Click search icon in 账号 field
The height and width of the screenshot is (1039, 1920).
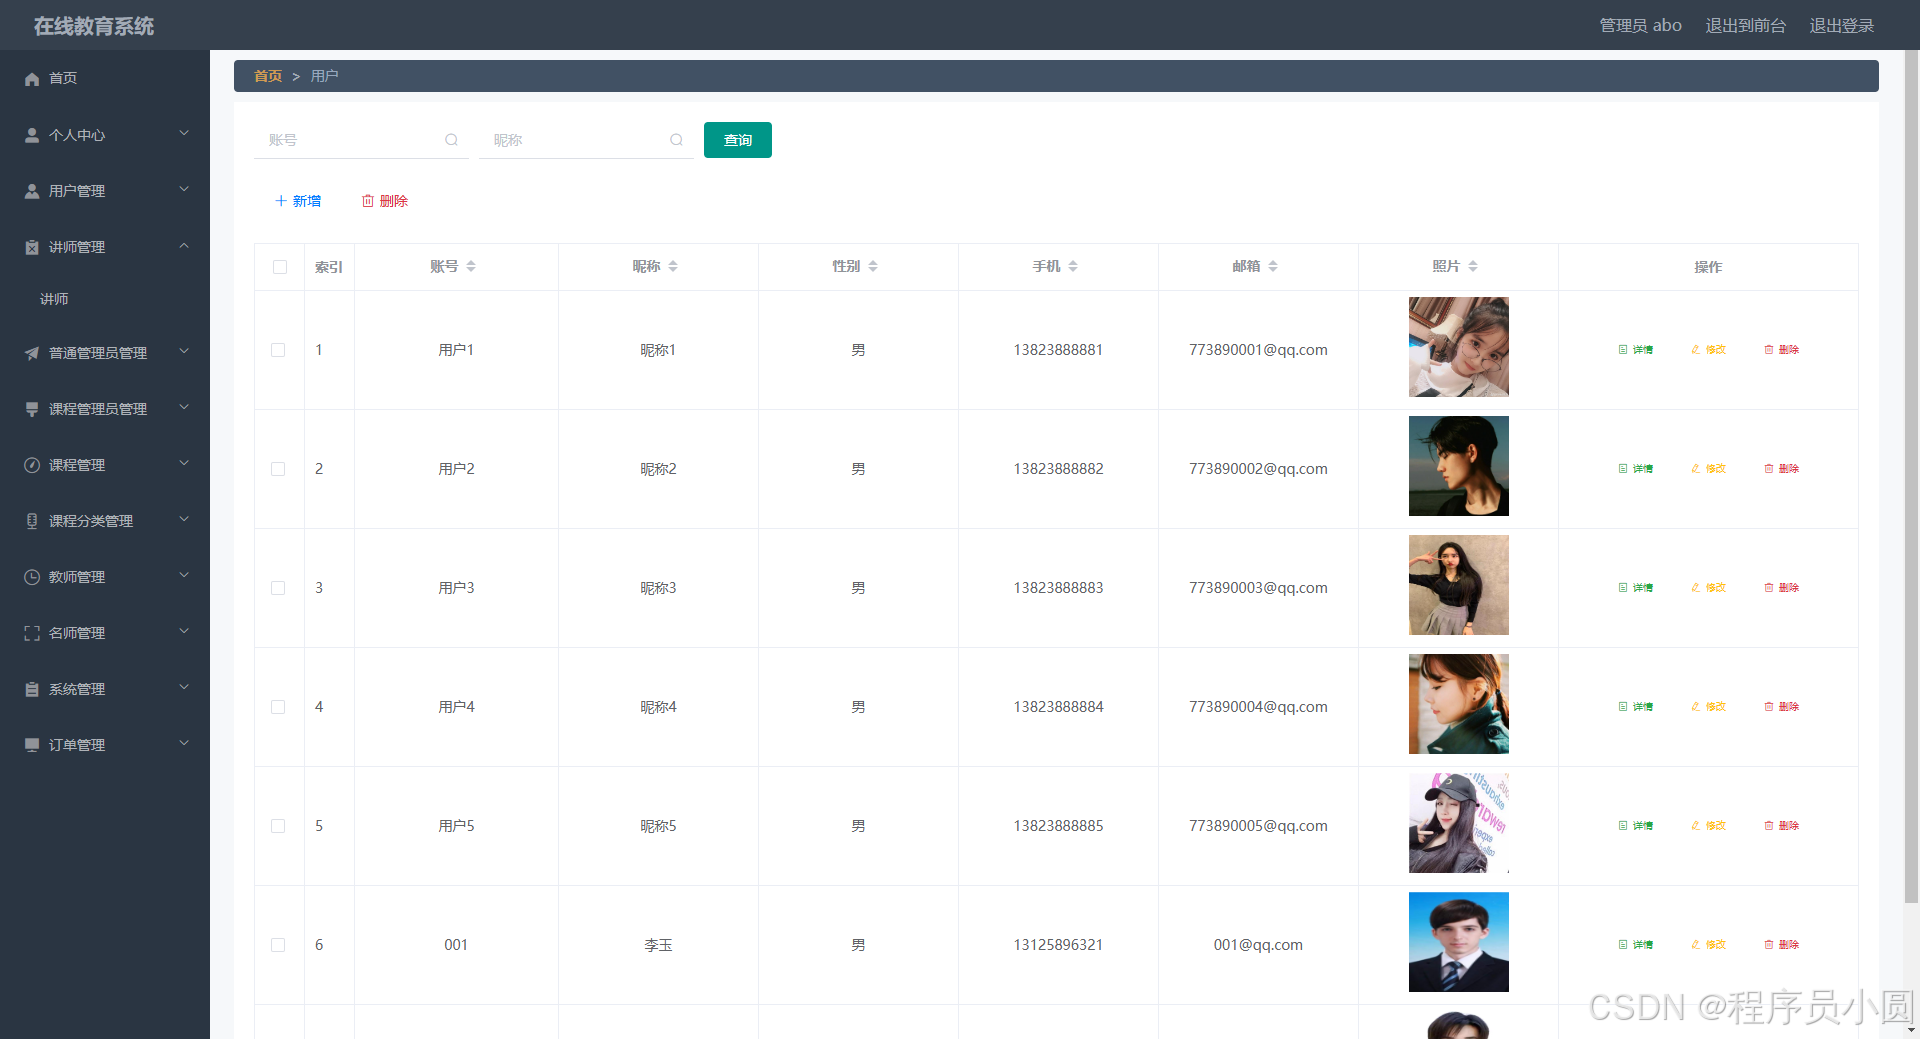[x=451, y=140]
